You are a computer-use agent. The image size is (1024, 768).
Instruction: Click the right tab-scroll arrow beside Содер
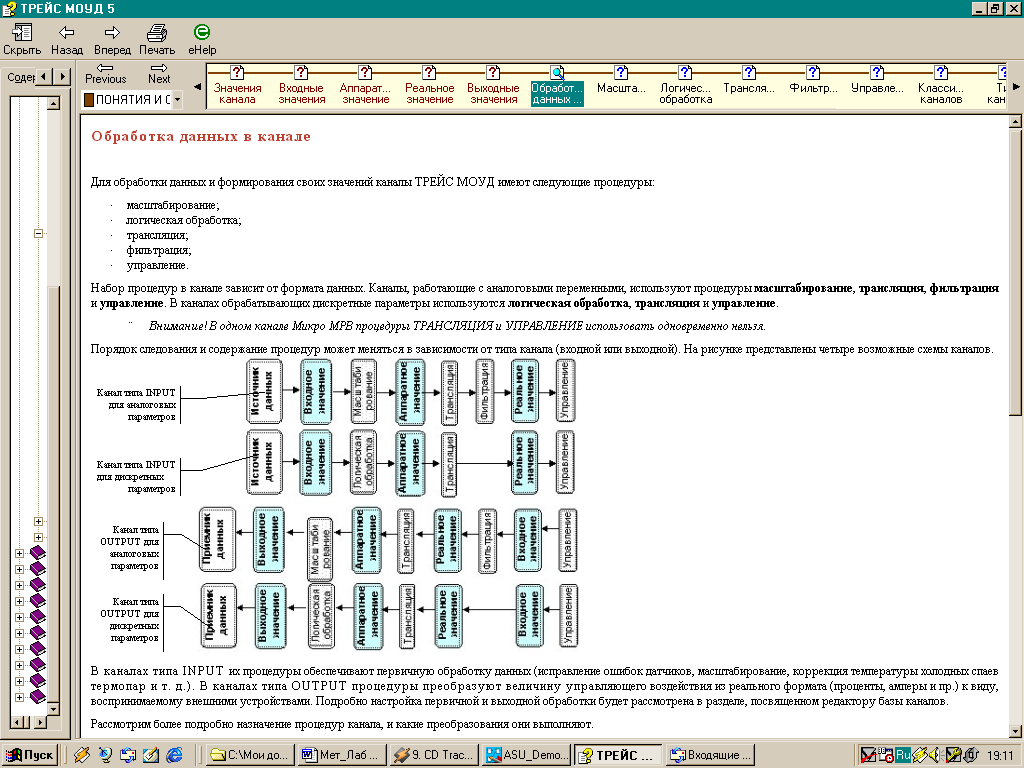point(61,76)
